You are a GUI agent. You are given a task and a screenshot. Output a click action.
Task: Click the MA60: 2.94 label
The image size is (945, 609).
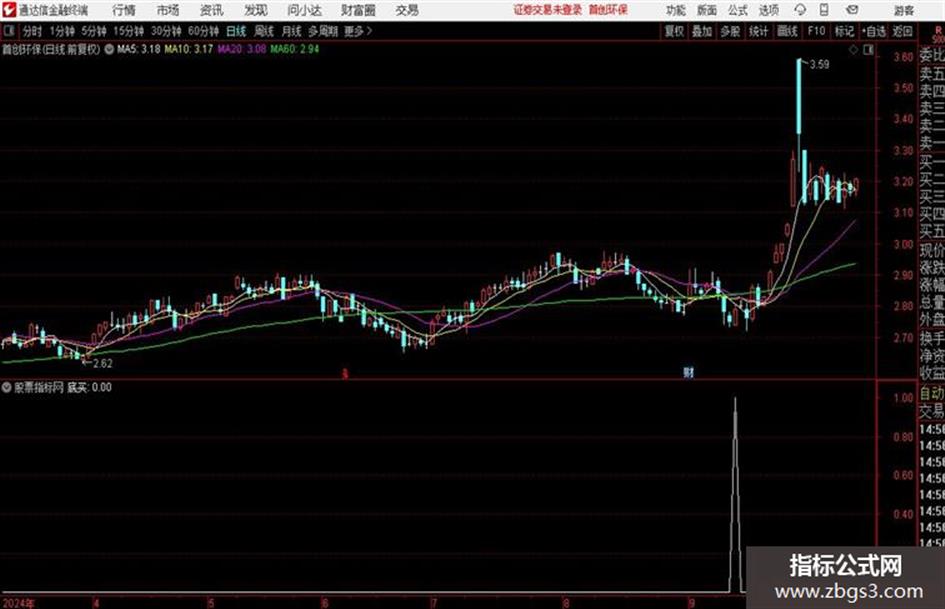click(x=295, y=49)
